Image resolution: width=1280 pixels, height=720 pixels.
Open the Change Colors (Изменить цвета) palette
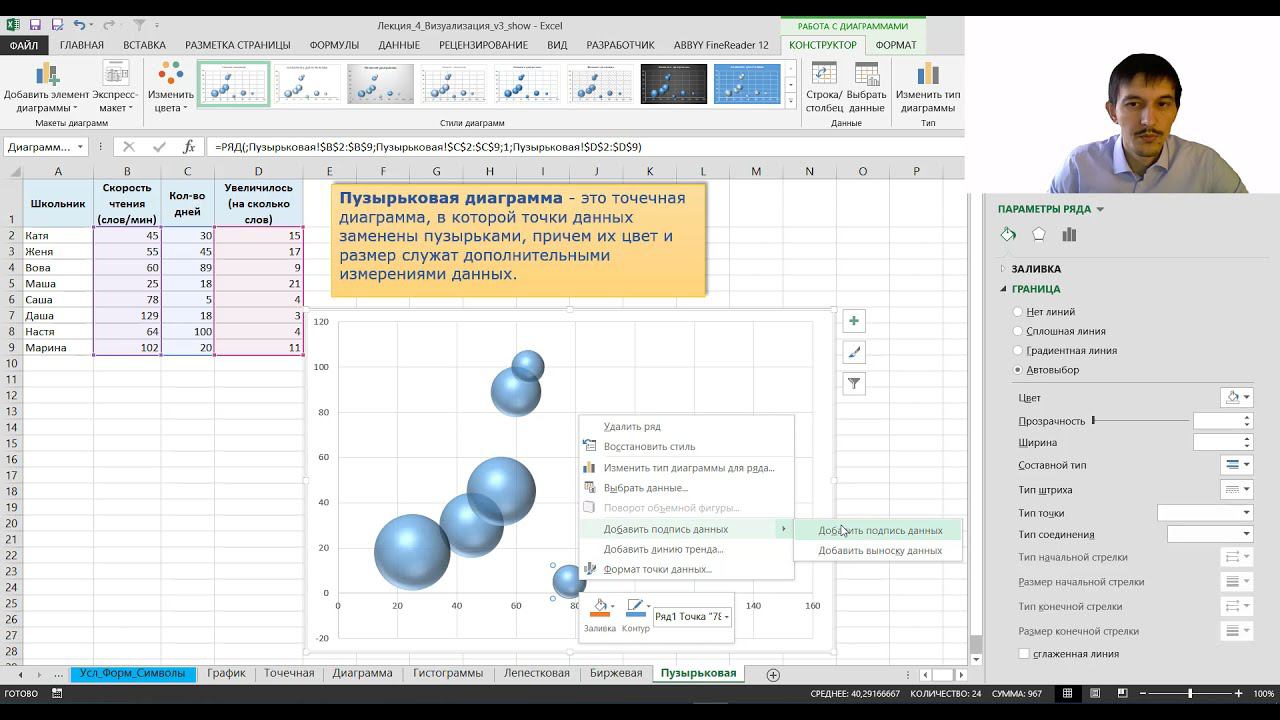(x=171, y=88)
